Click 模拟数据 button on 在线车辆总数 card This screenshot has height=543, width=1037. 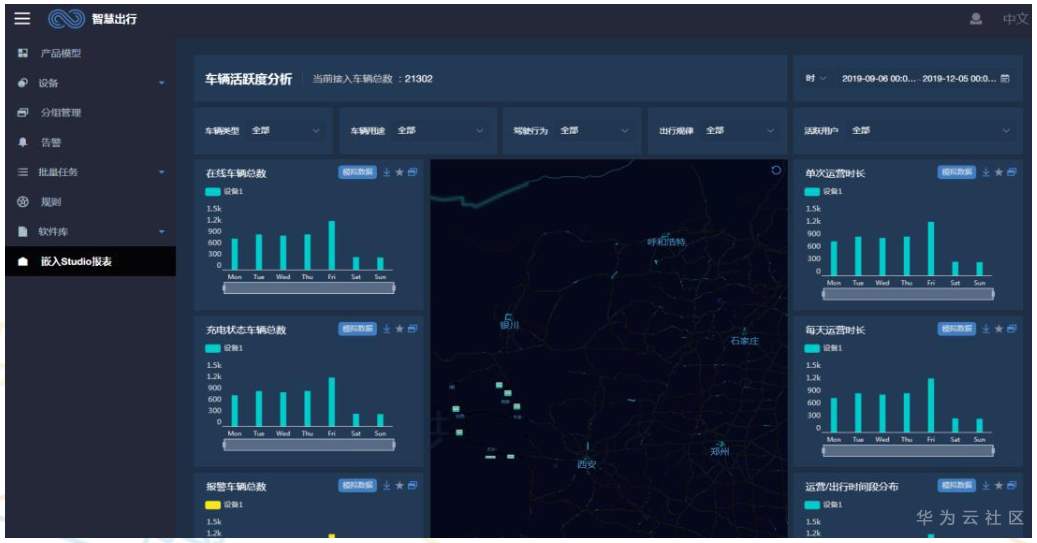(358, 172)
